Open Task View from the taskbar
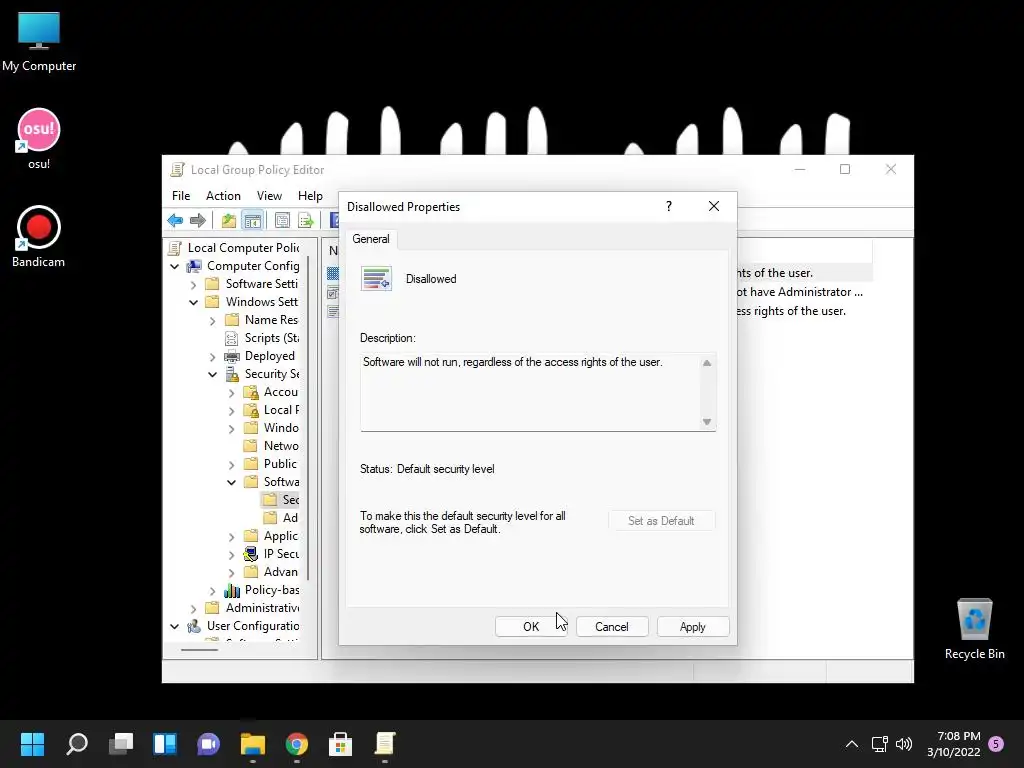The height and width of the screenshot is (768, 1024). [121, 744]
